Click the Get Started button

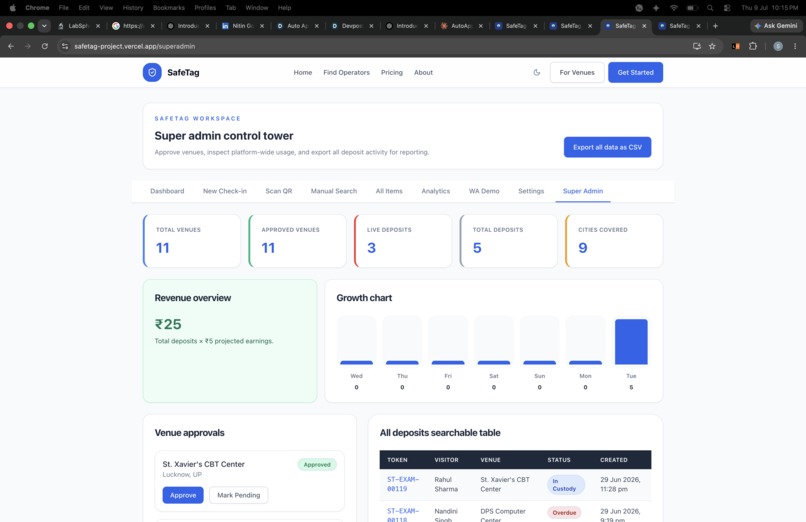(x=635, y=72)
